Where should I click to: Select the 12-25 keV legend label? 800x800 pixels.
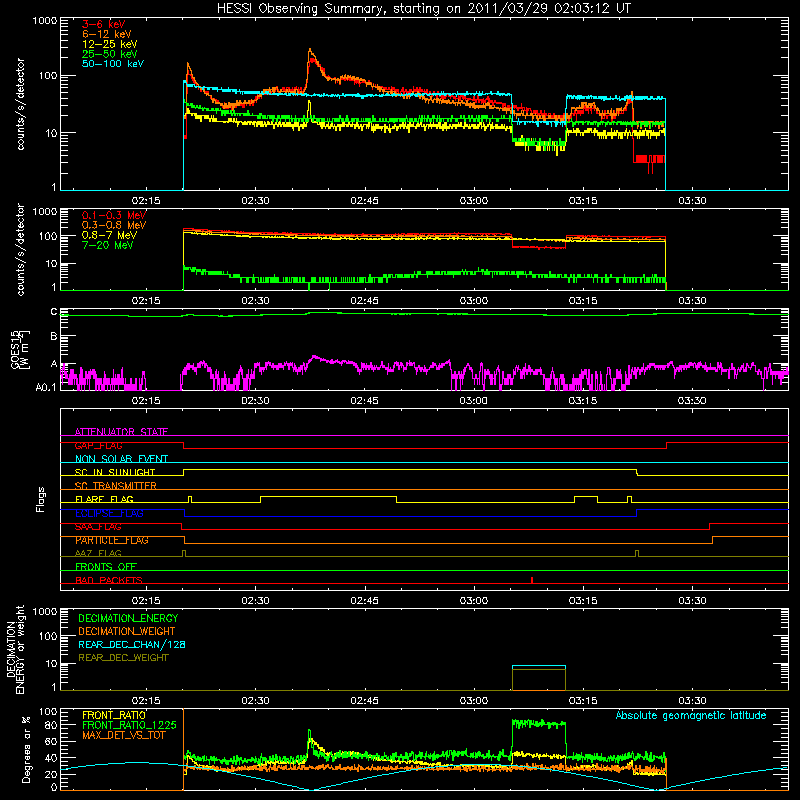coord(110,44)
